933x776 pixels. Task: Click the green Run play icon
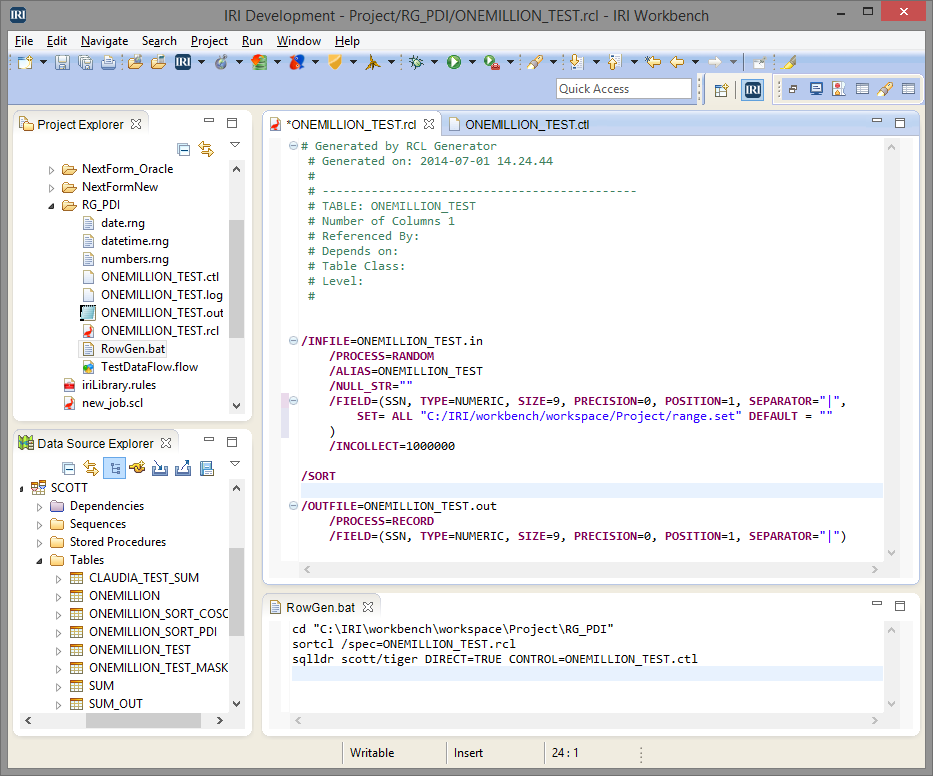coord(454,62)
